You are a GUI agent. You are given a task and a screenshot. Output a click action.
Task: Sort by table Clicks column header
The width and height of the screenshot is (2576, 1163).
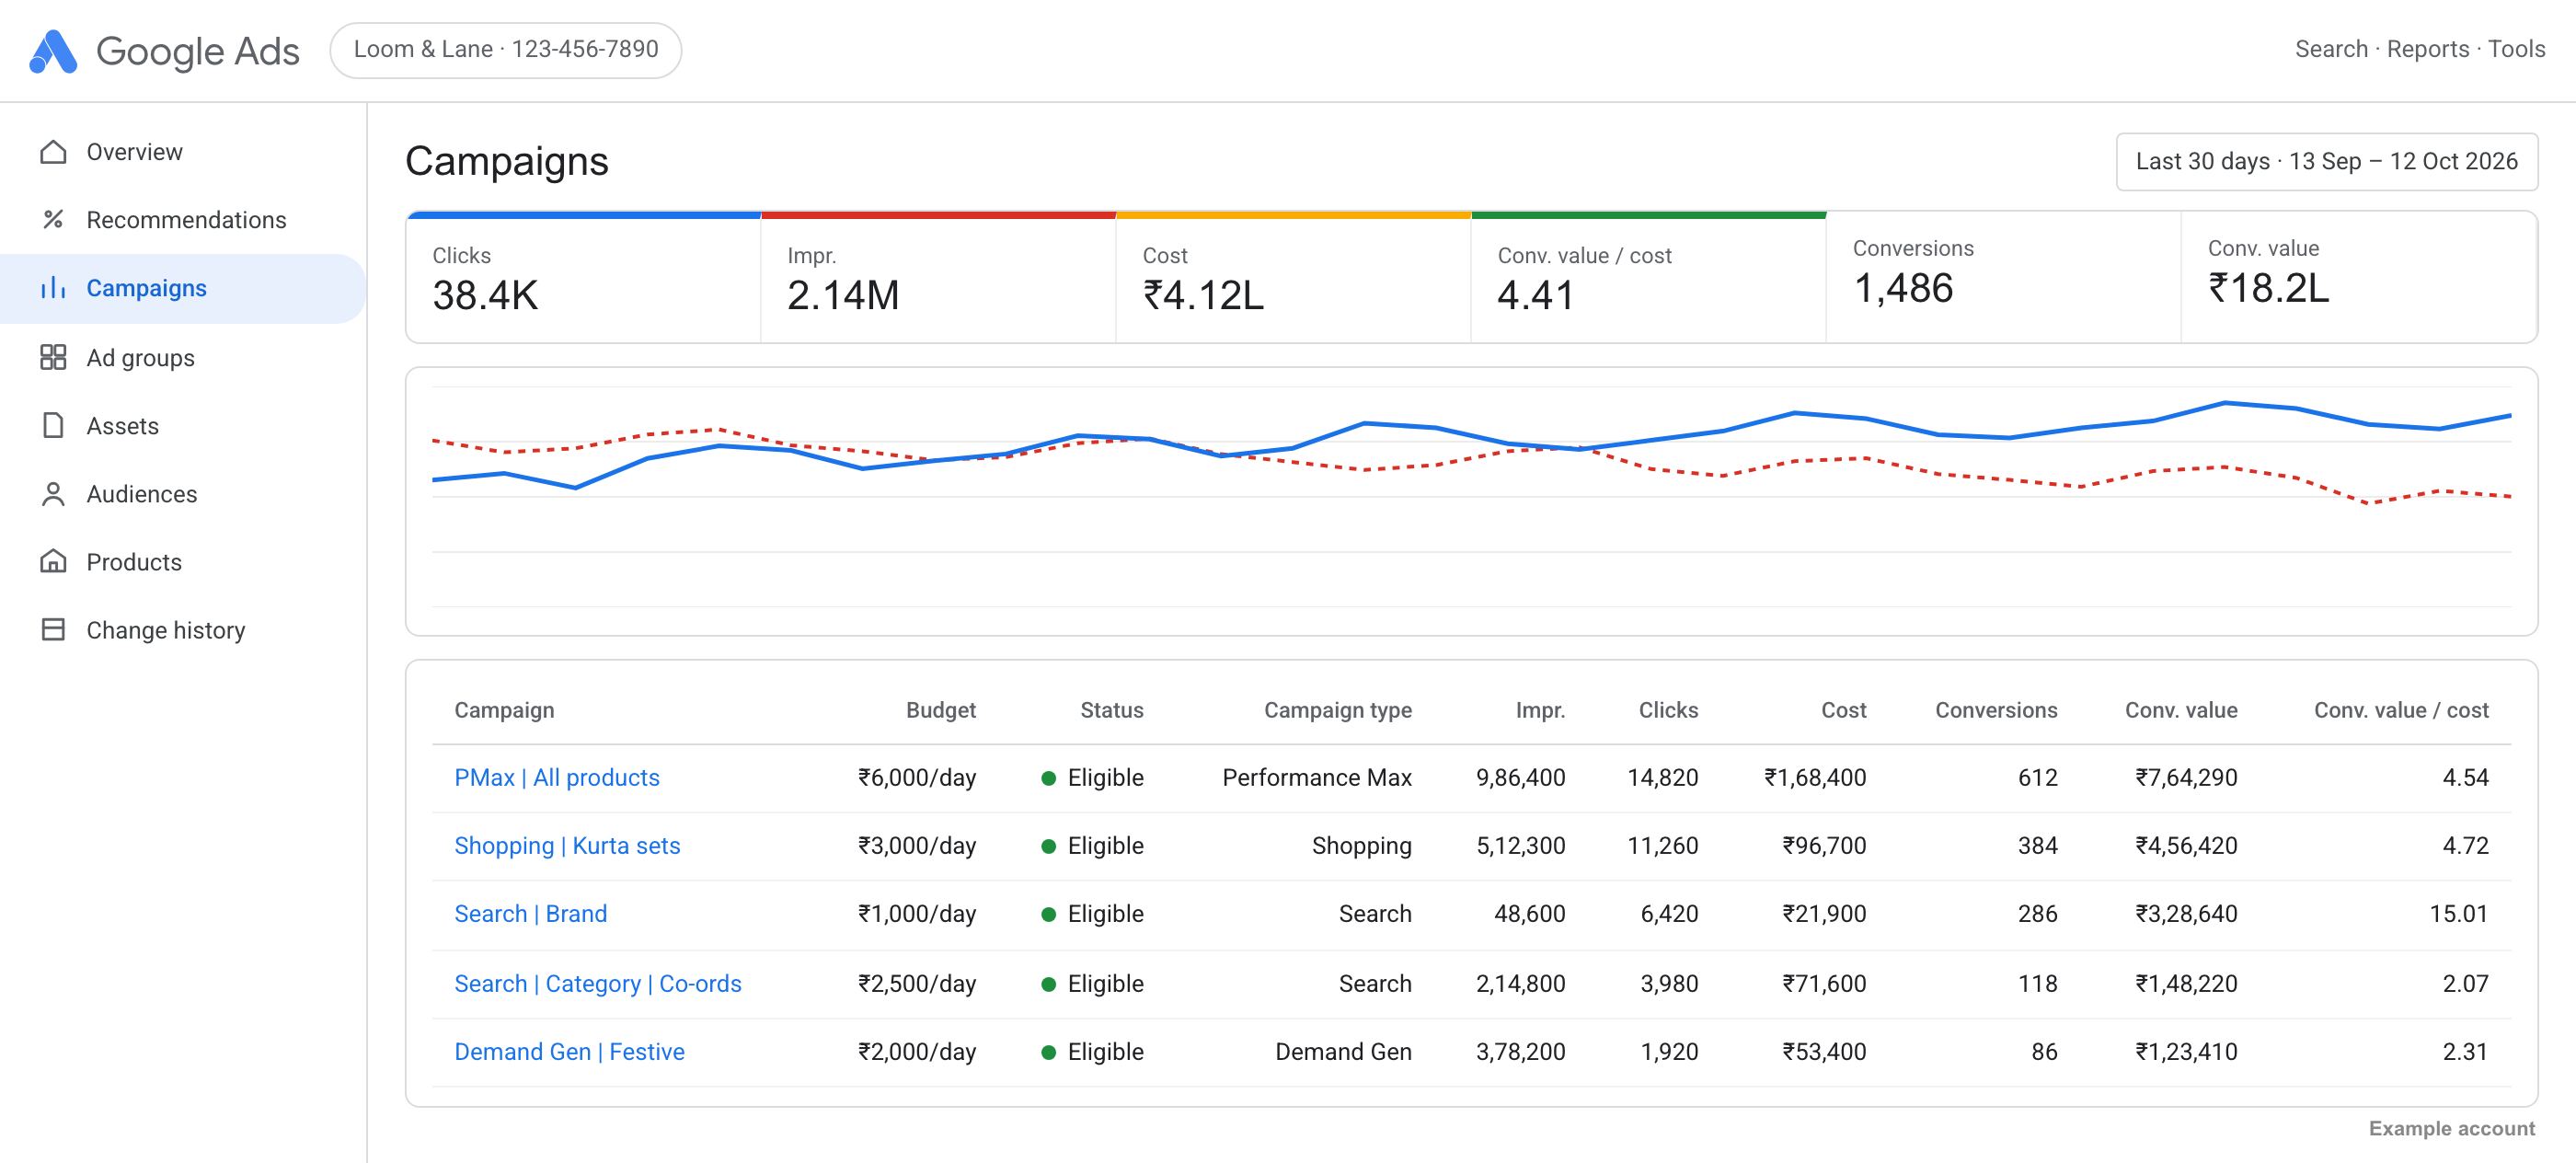pyautogui.click(x=1668, y=710)
